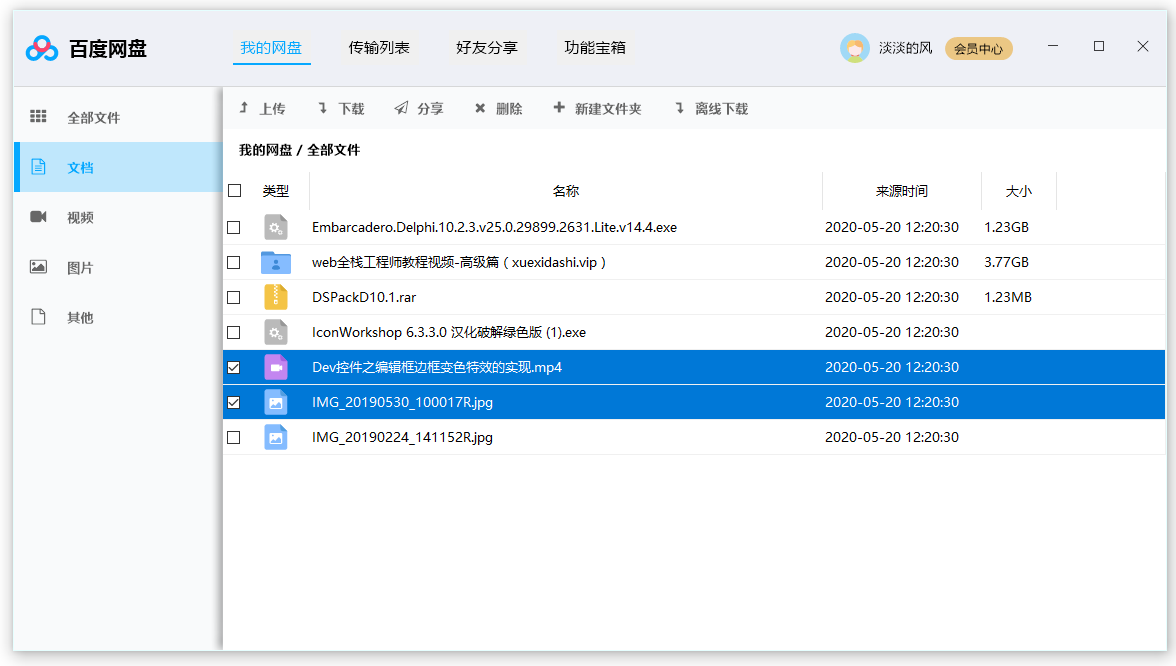
Task: Click the timestamp in the DSPackD10.1.rar row
Action: tap(892, 297)
